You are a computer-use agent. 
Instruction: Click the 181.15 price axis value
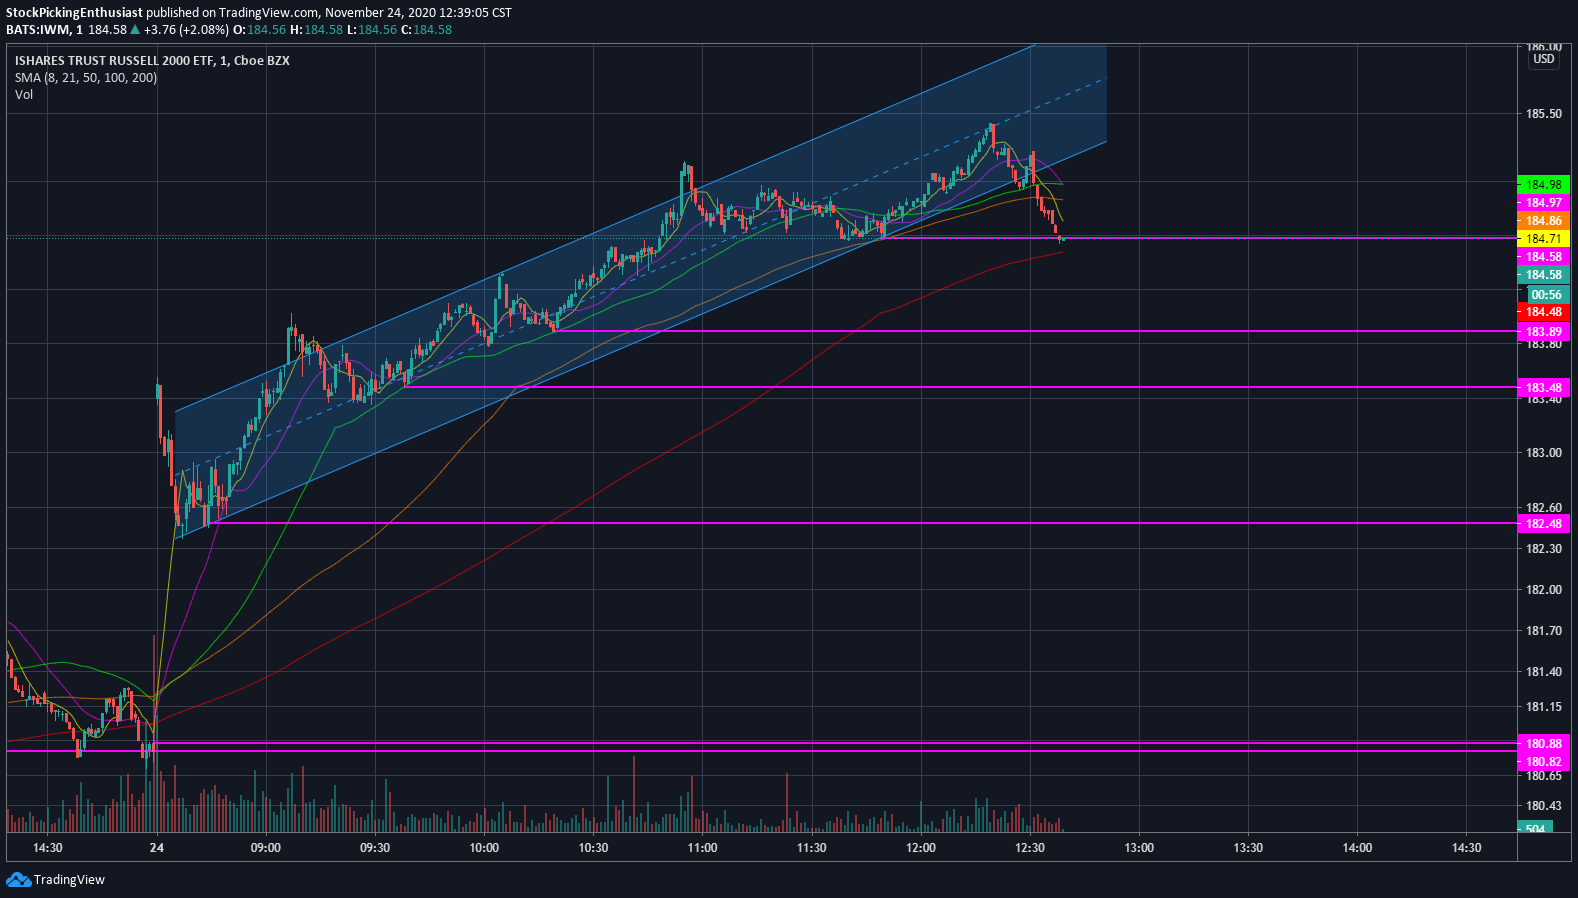point(1543,707)
